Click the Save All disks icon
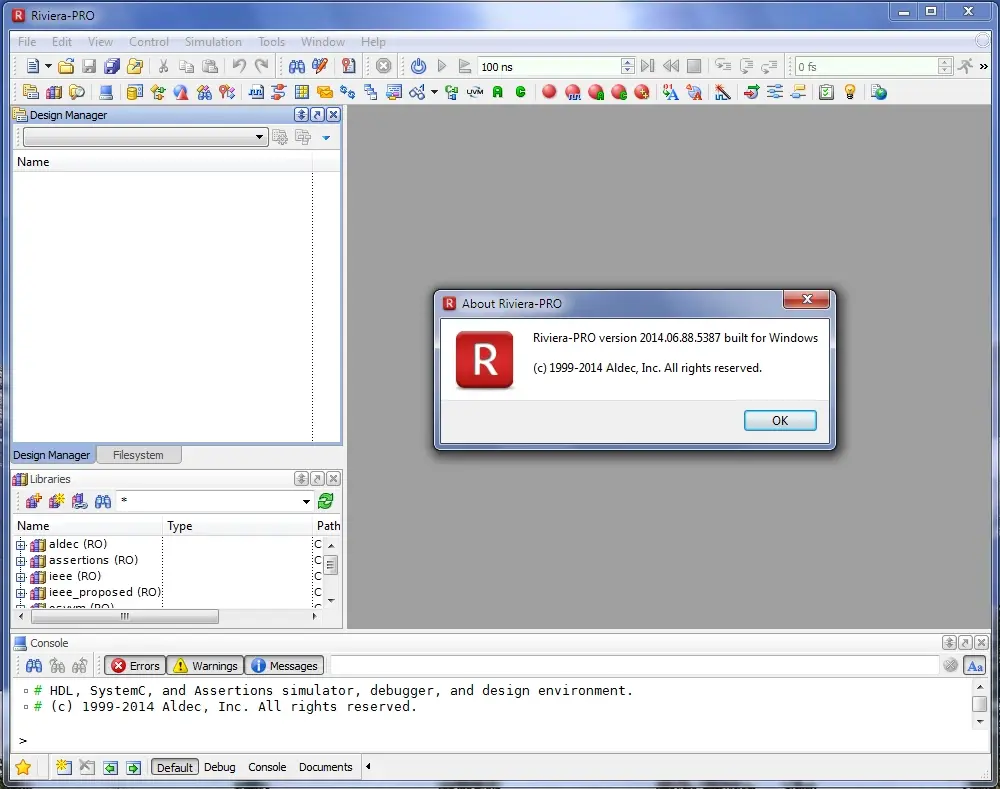The height and width of the screenshot is (789, 1000). 112,66
